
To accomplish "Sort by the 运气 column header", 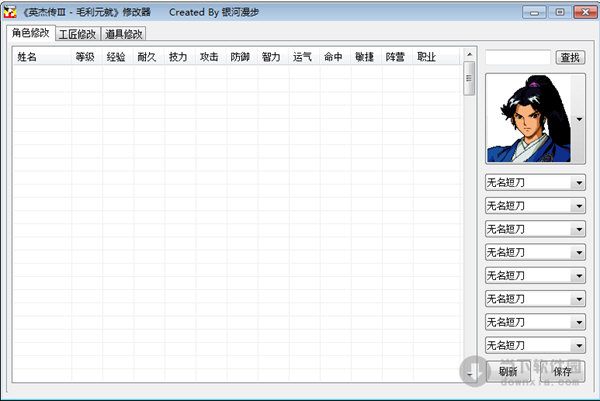I will pyautogui.click(x=304, y=57).
